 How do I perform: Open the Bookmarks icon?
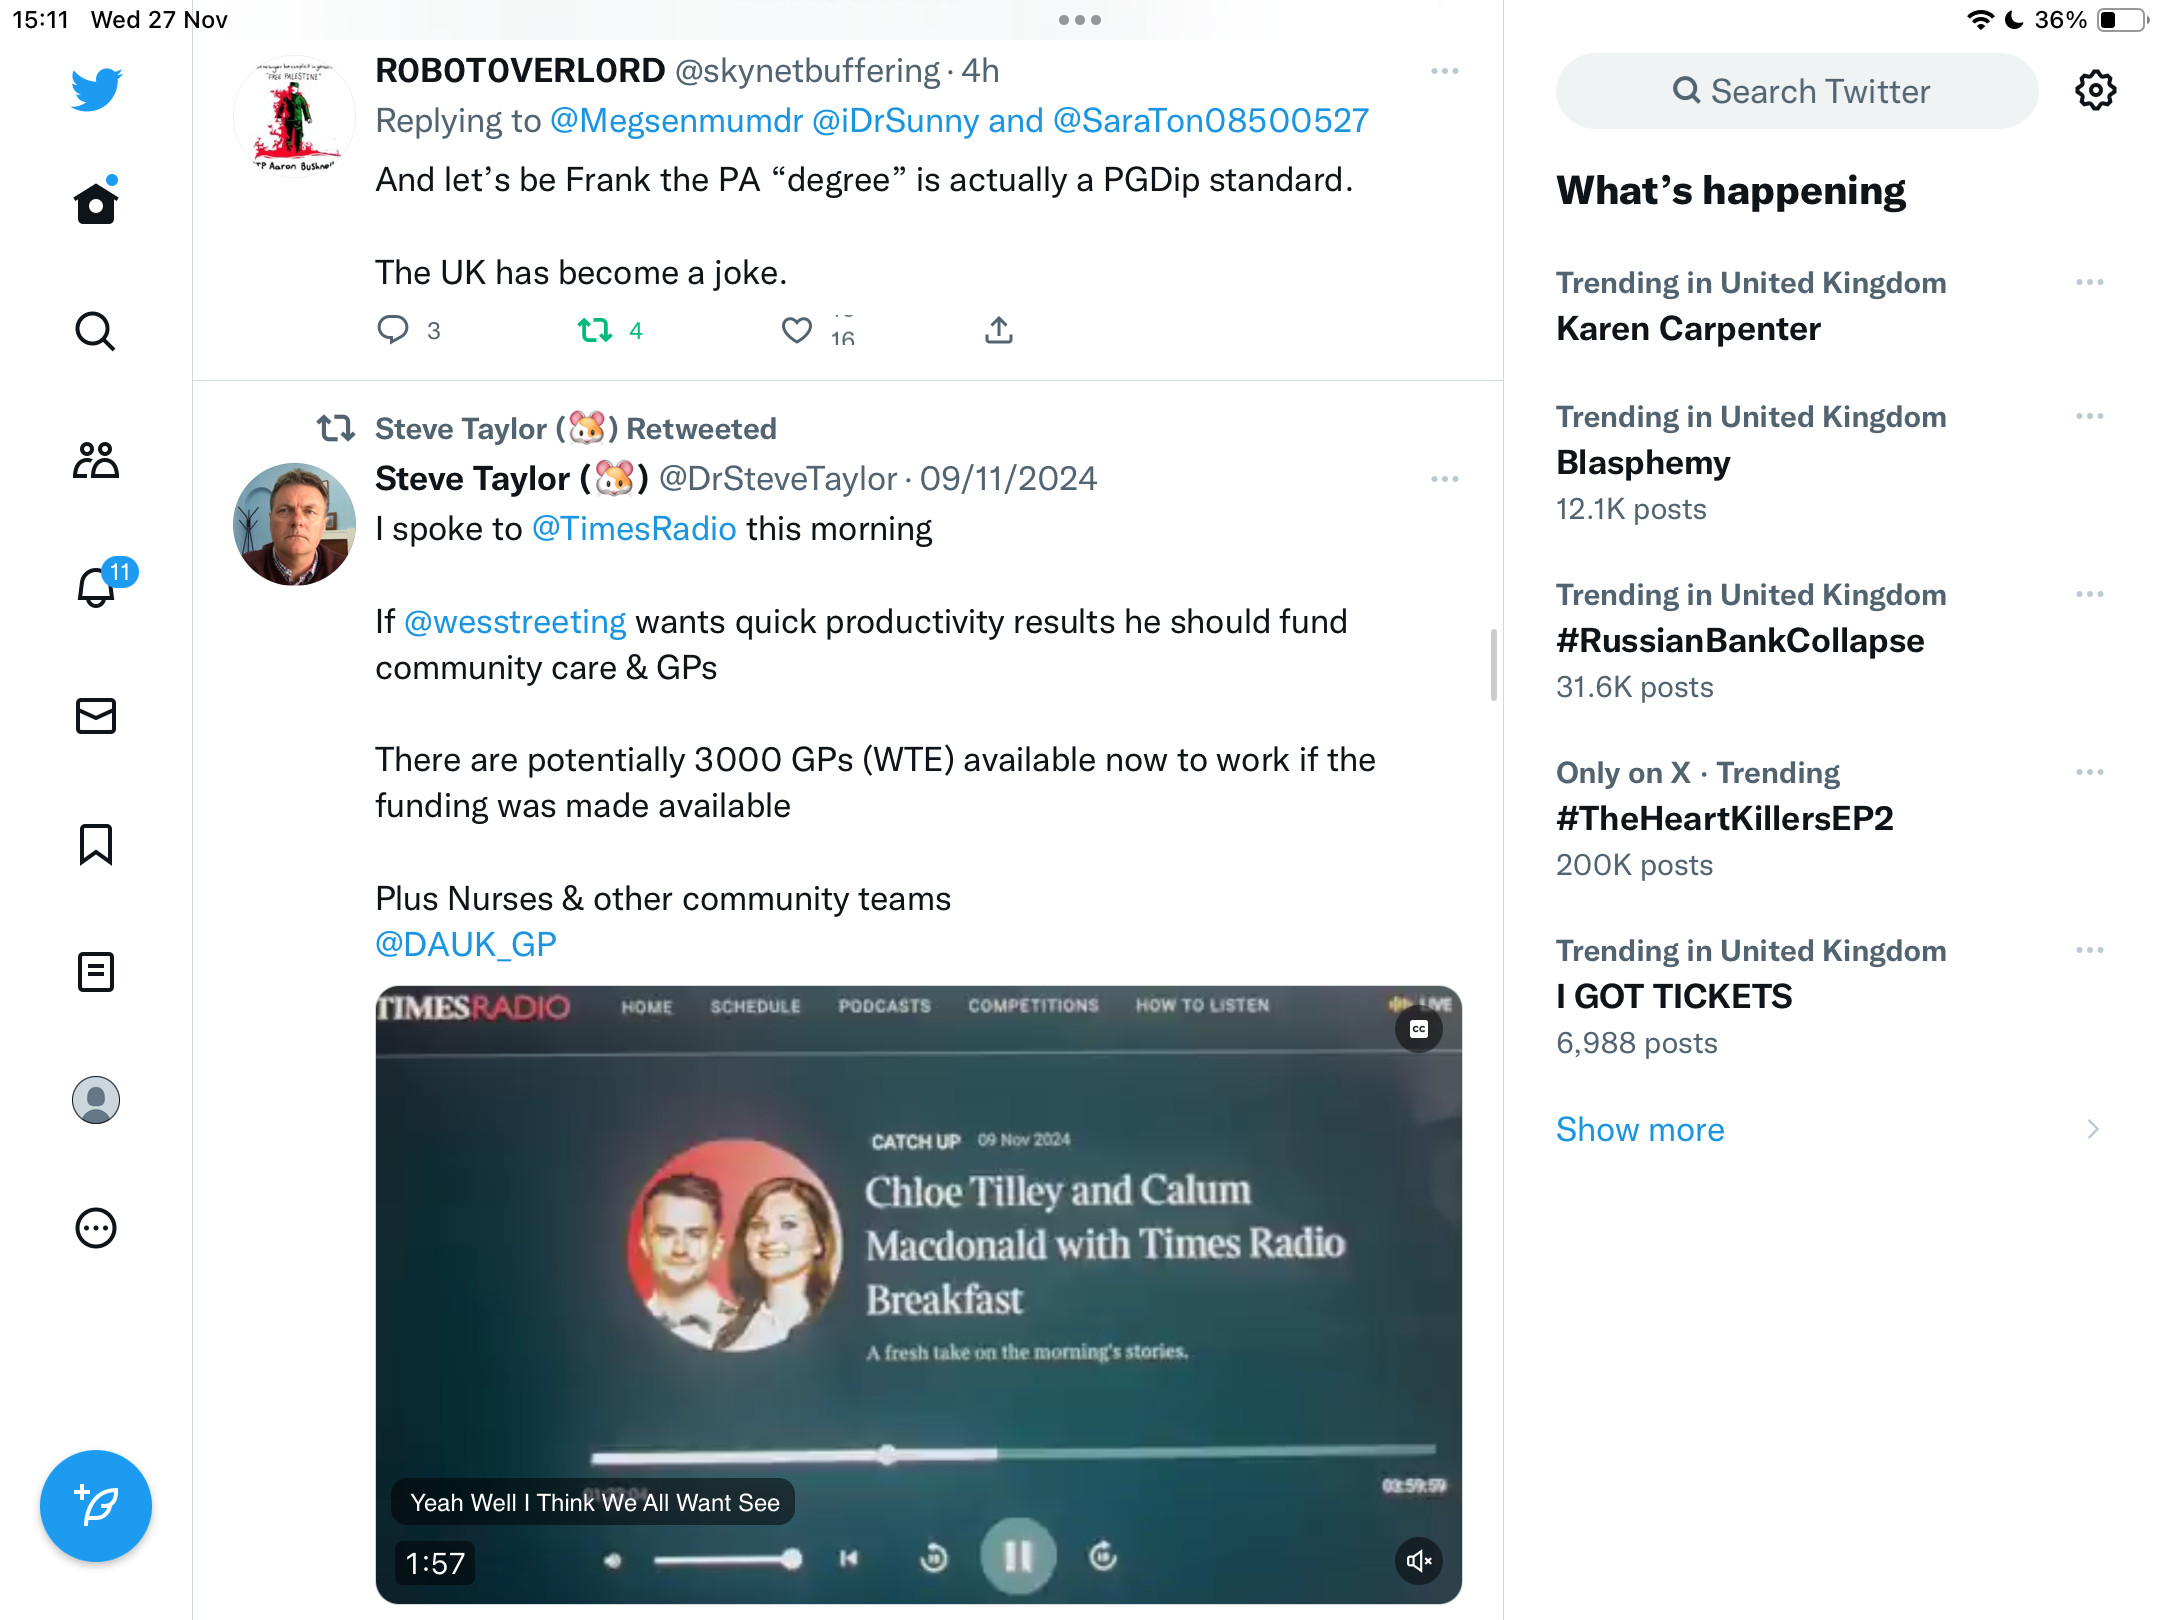96,844
